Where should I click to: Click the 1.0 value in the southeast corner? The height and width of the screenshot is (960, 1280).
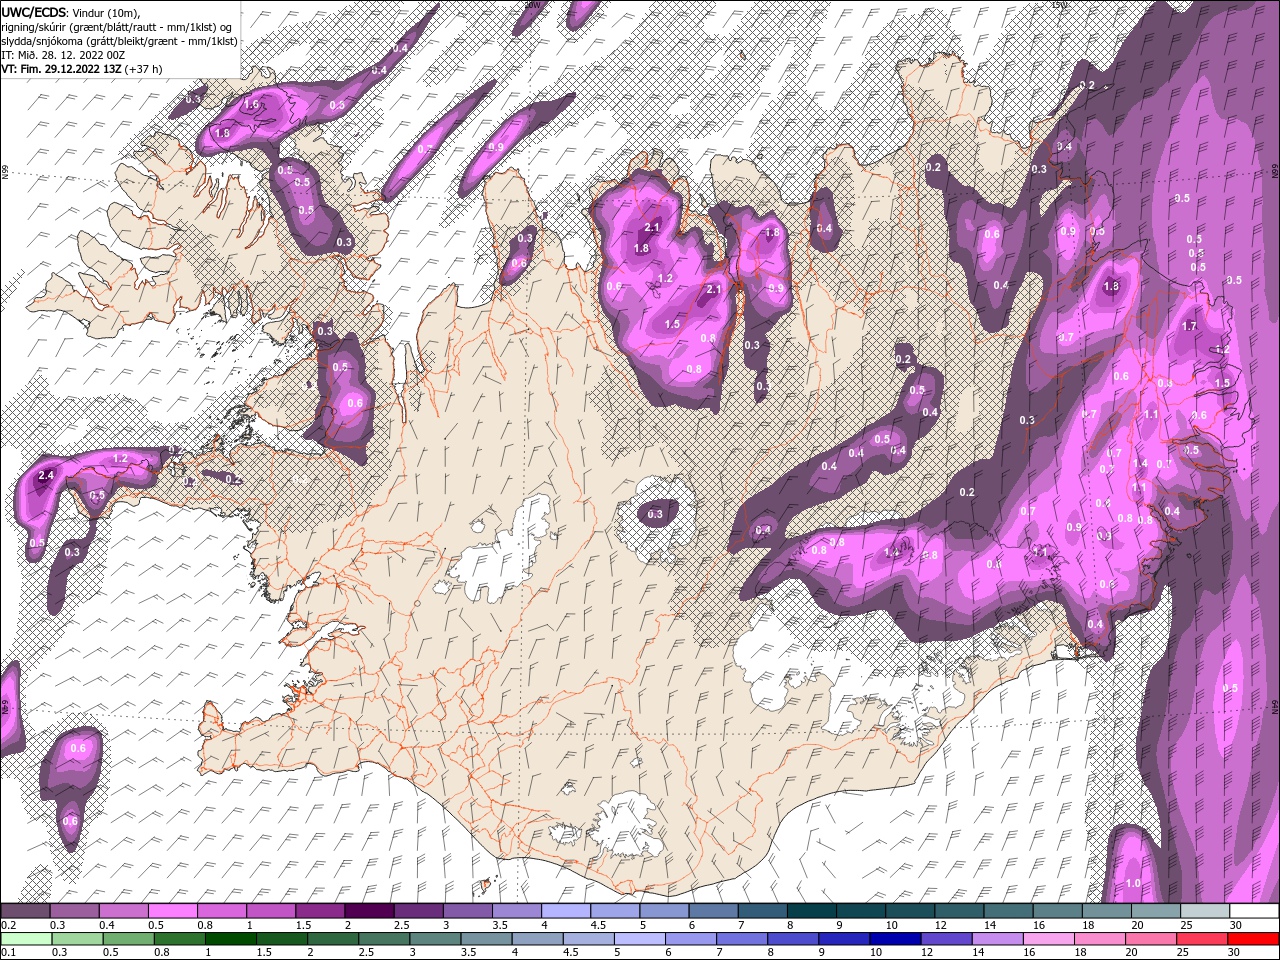click(x=1133, y=883)
